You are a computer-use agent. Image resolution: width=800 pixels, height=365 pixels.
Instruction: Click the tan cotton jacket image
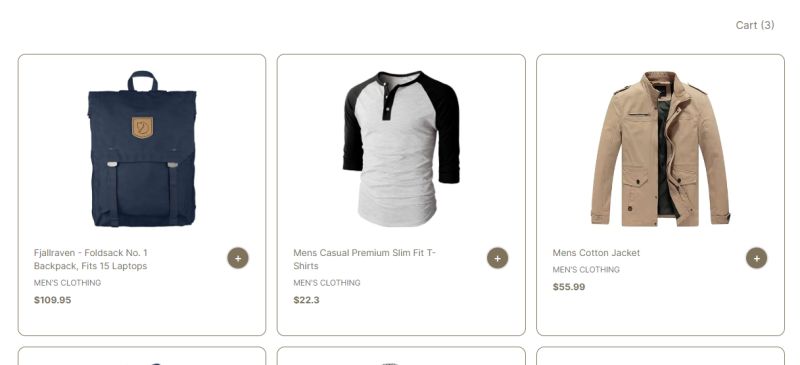pos(660,149)
